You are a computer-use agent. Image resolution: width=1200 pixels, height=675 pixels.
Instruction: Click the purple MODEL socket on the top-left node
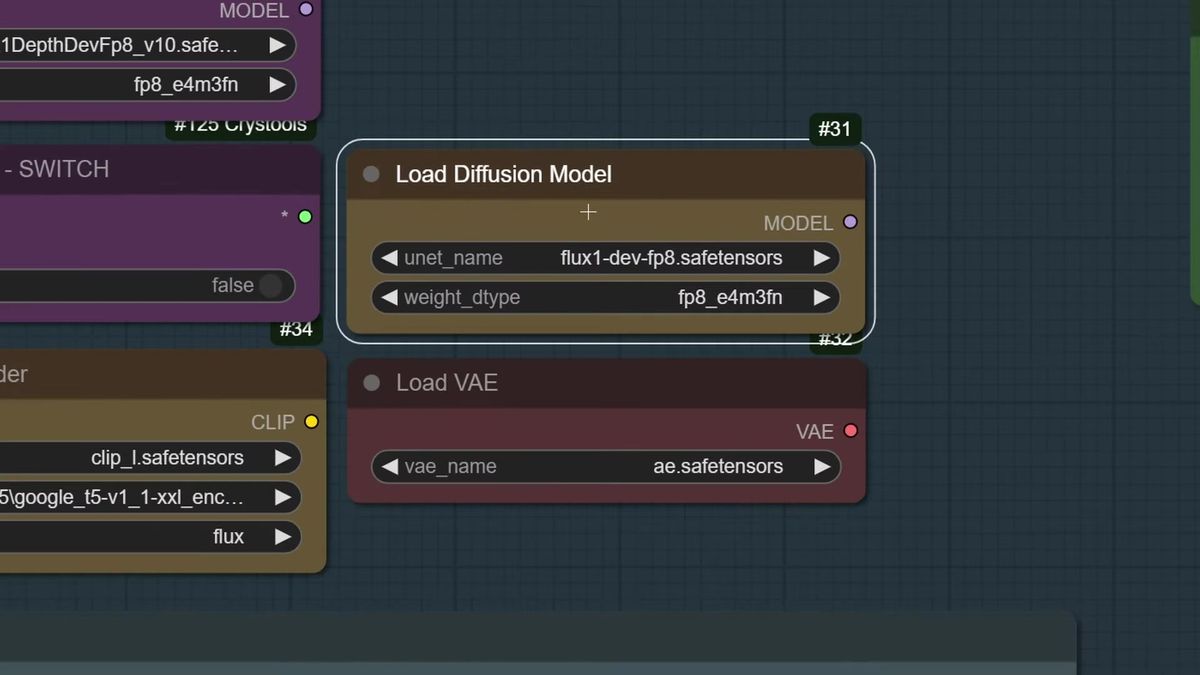pyautogui.click(x=306, y=9)
